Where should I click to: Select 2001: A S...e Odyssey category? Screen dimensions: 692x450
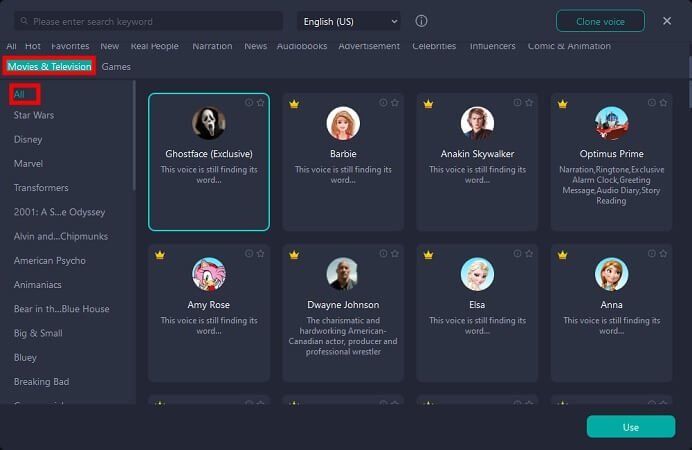[x=59, y=212]
